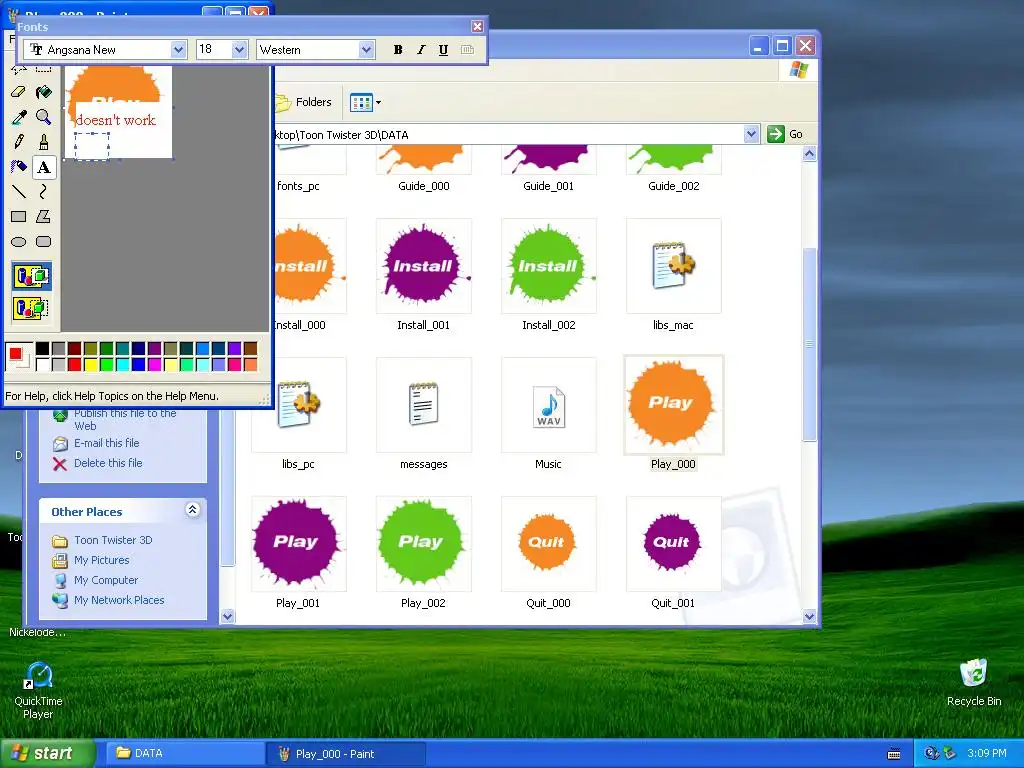The image size is (1024, 768).
Task: Open the Western script dropdown
Action: (x=366, y=50)
